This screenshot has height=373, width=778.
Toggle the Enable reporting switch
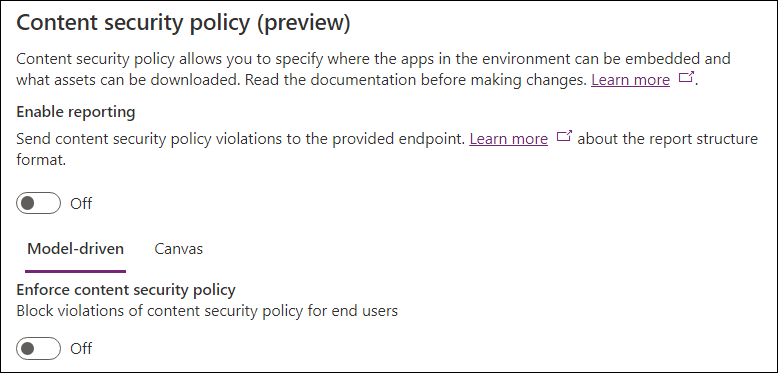(38, 203)
